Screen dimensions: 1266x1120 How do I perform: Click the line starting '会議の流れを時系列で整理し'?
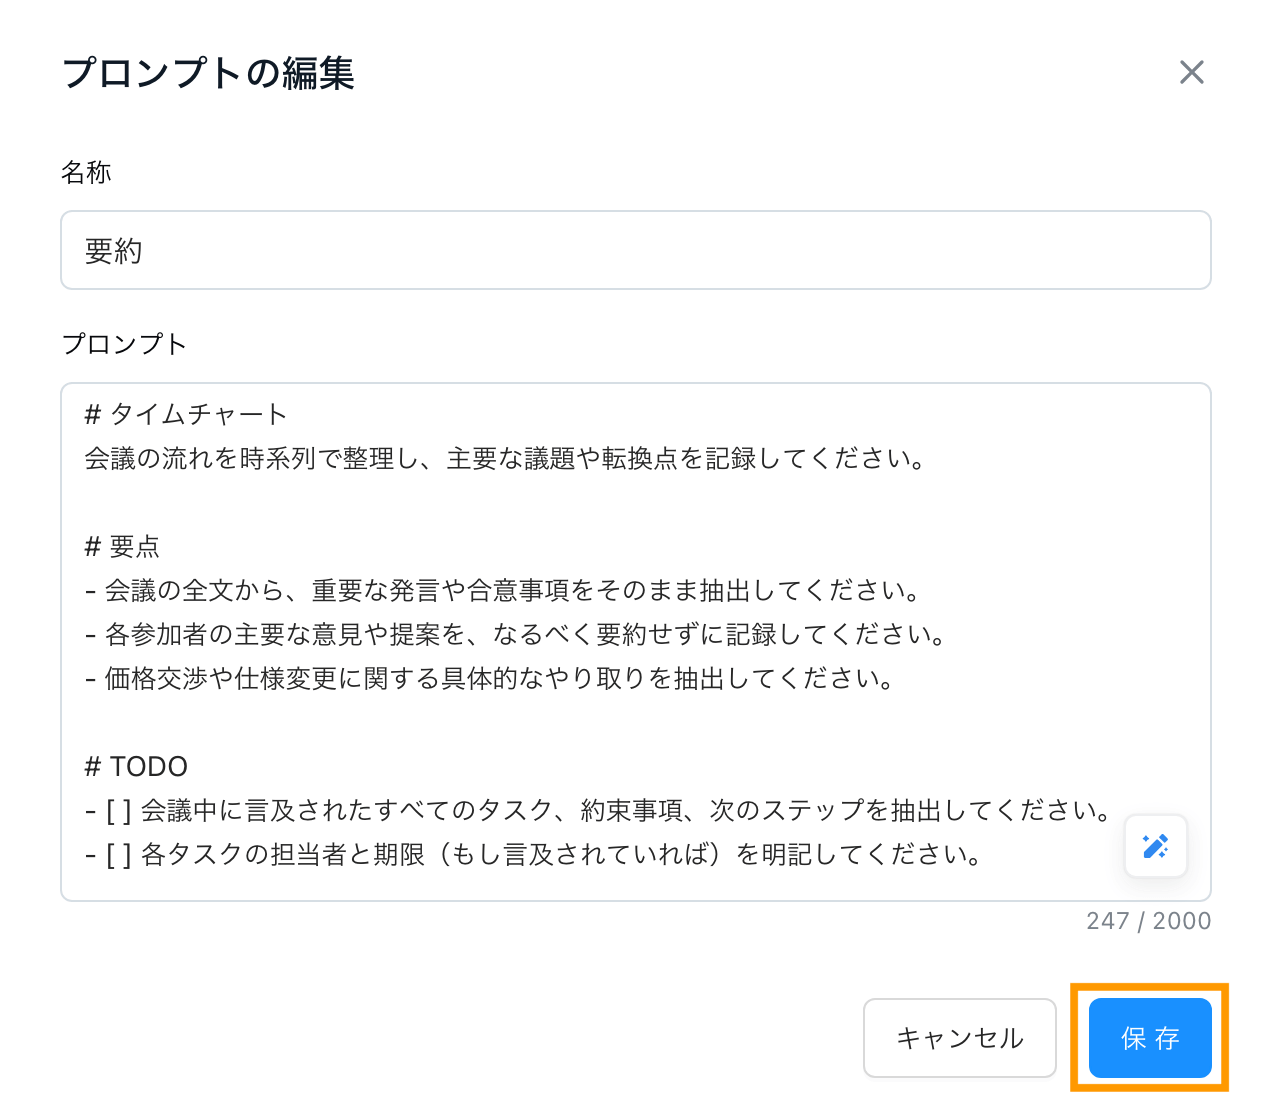click(505, 458)
